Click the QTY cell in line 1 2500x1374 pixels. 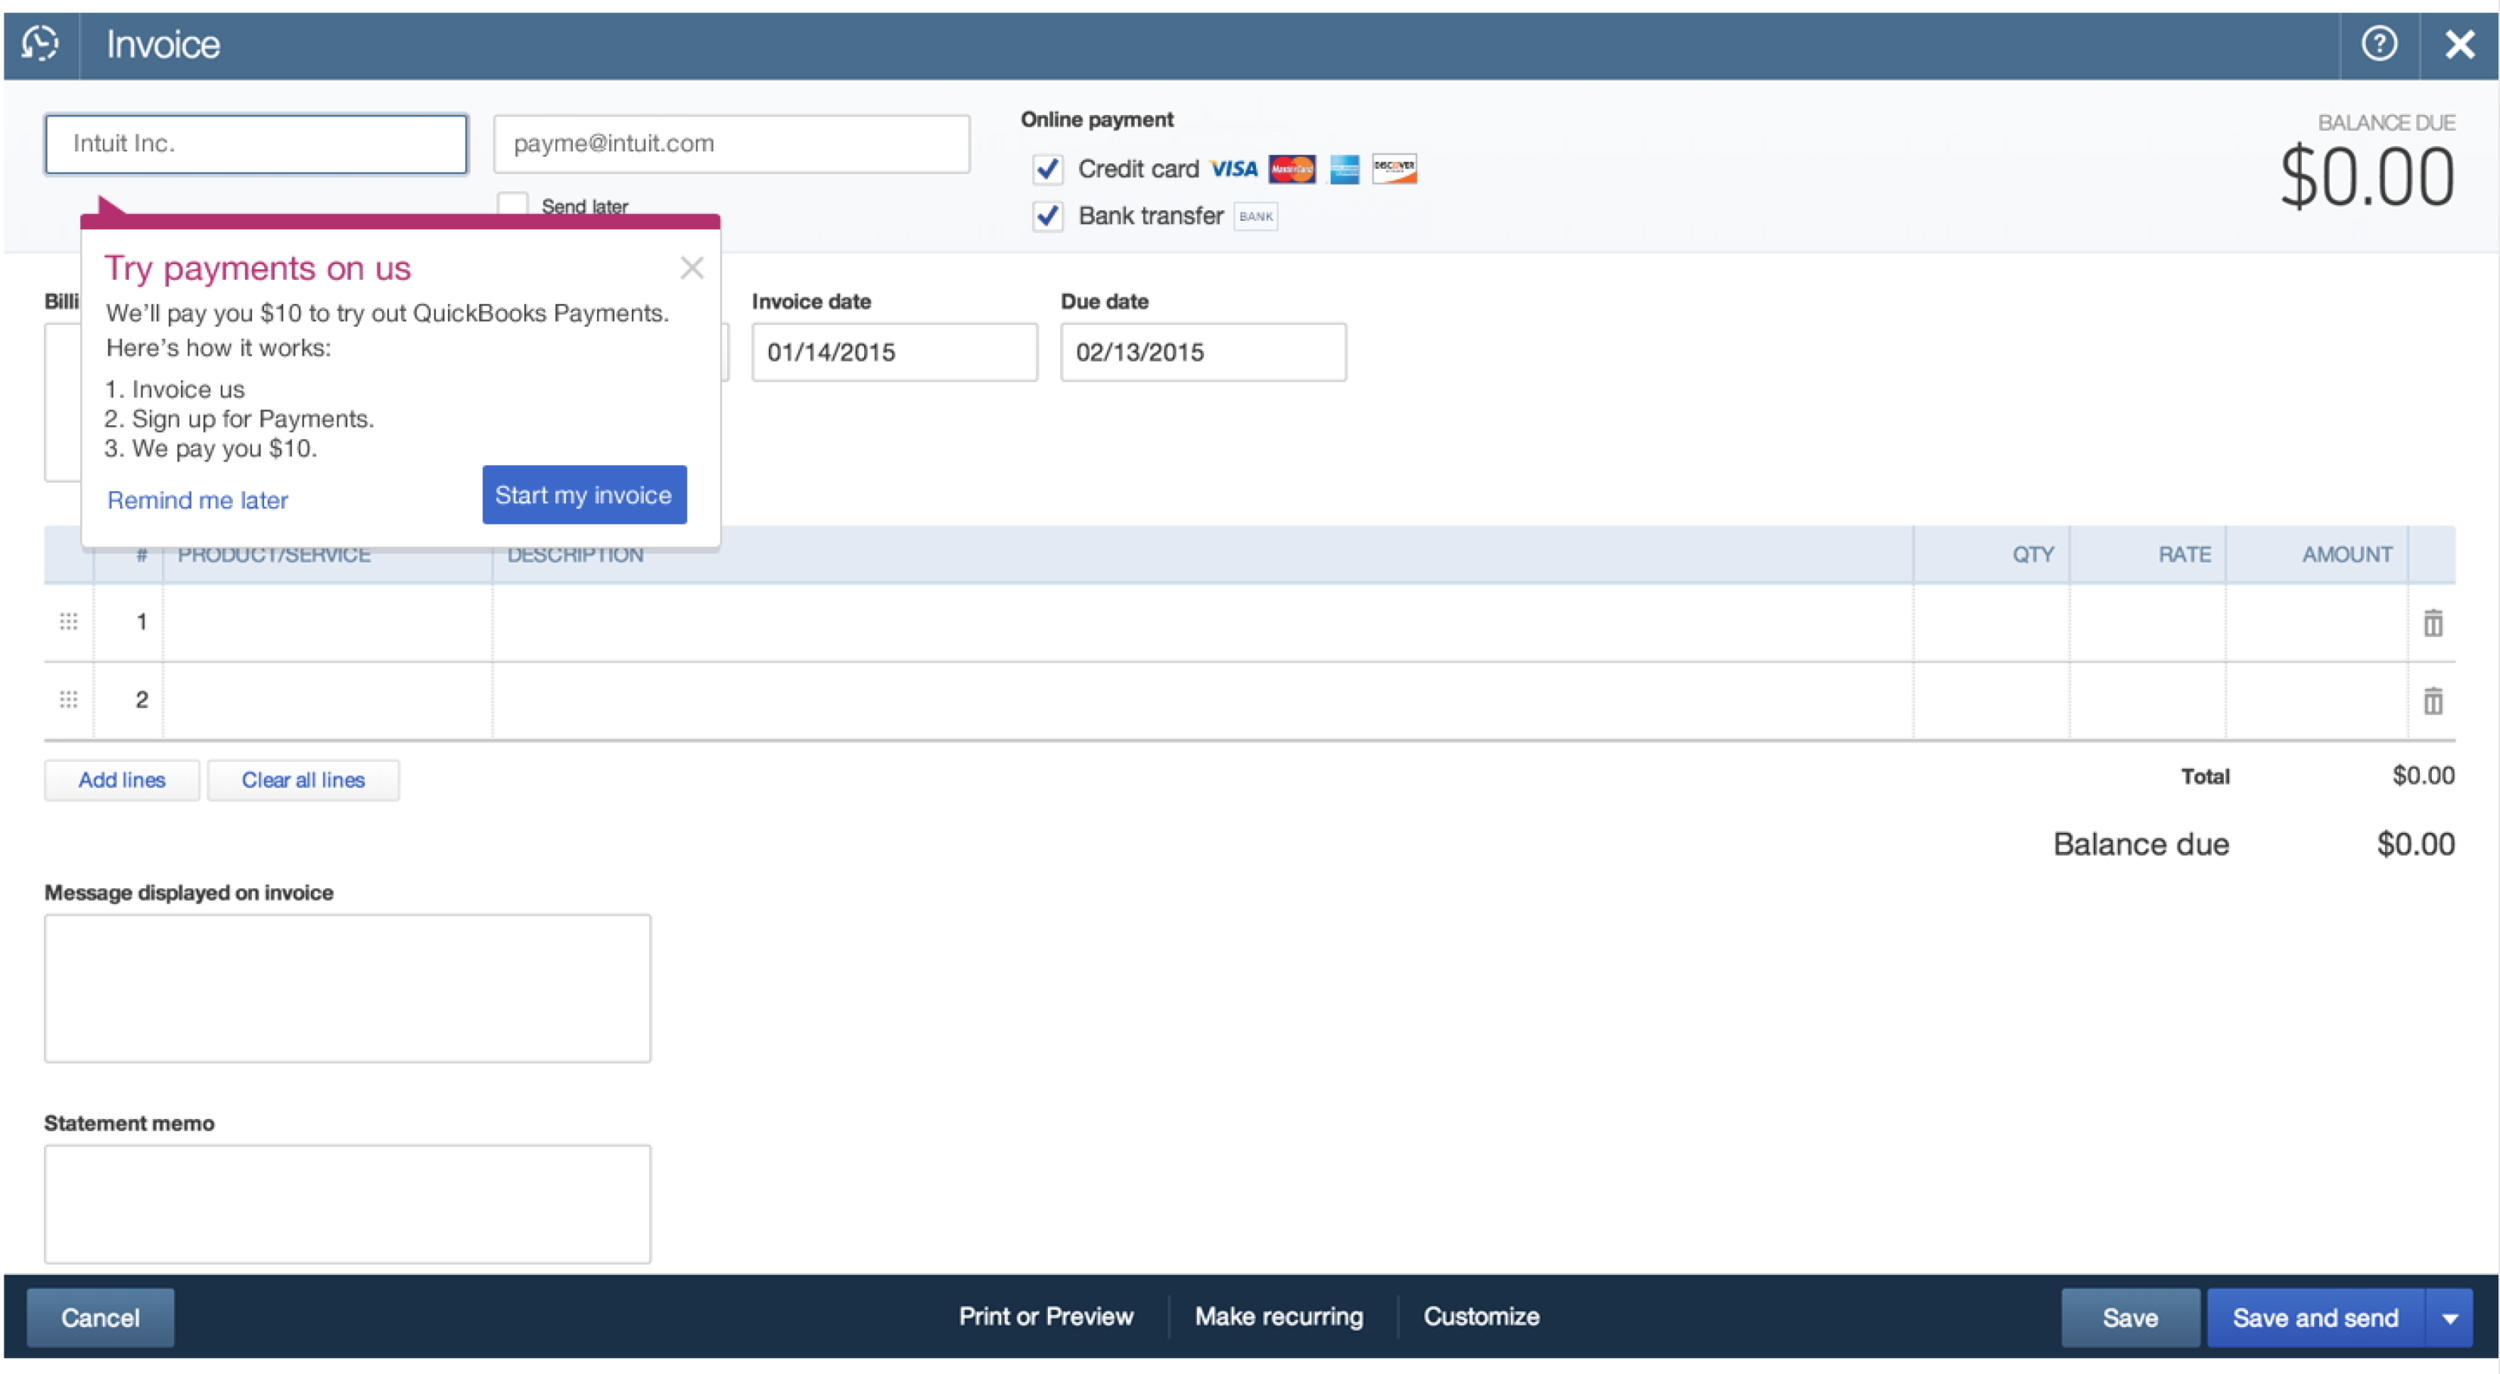[x=1991, y=622]
